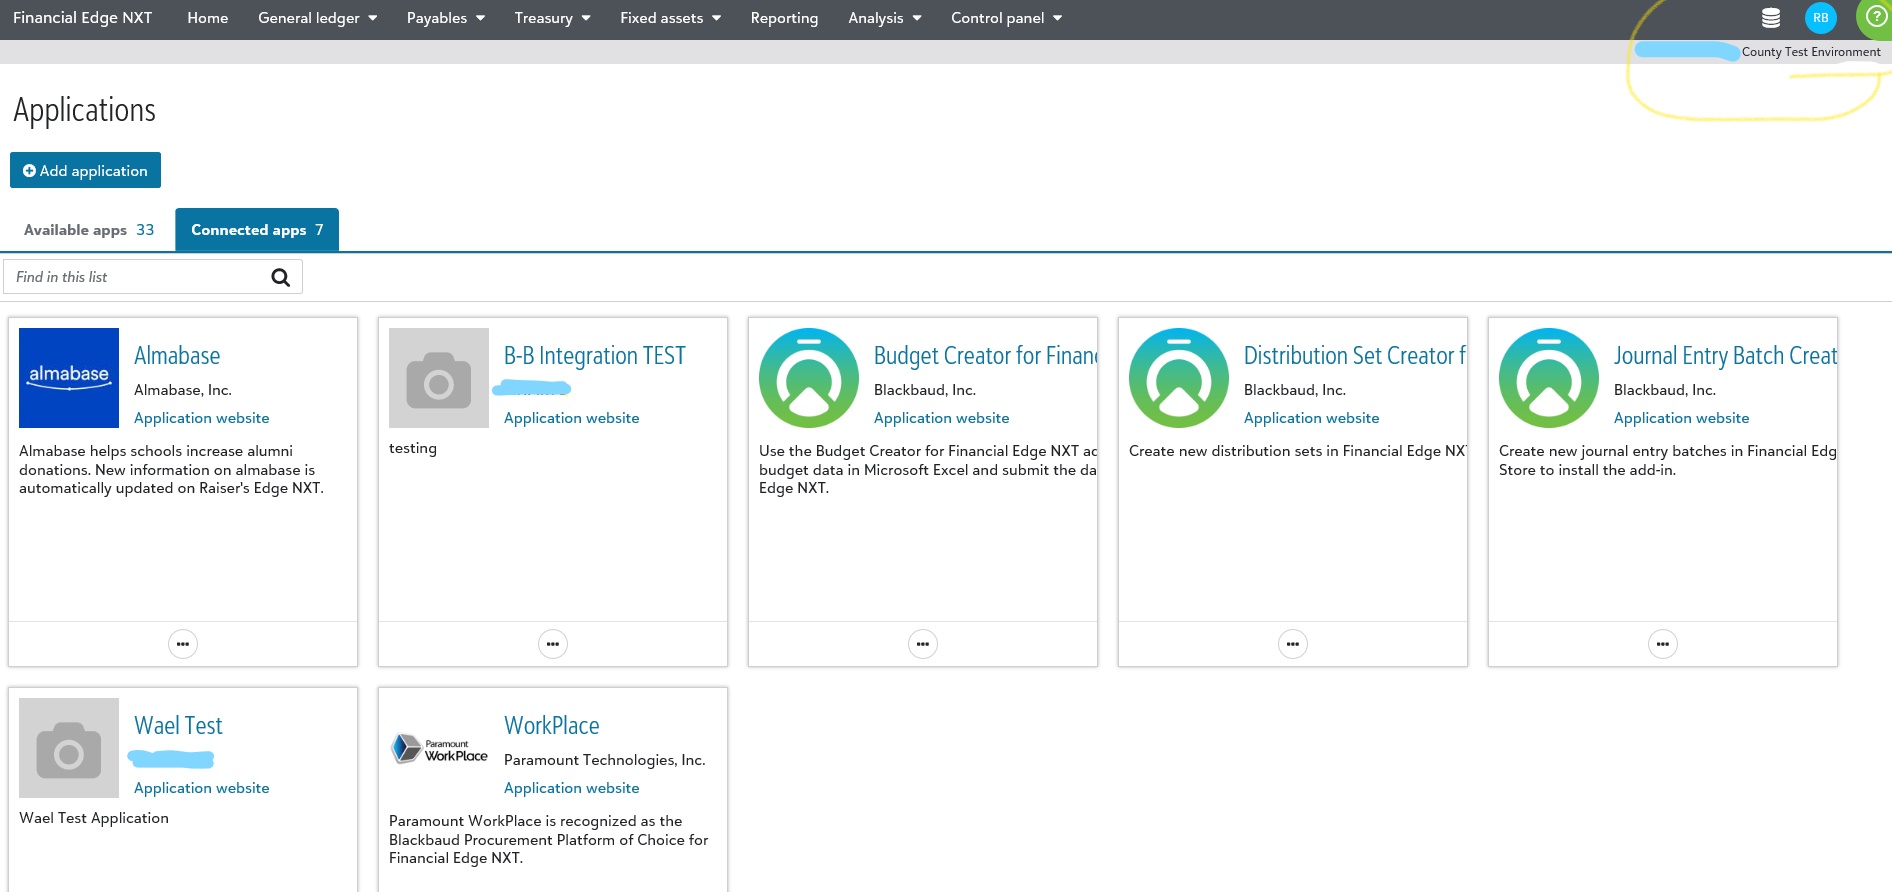
Task: Click 'Blackbaud, Inc.' under Budget Creator
Action: (925, 390)
